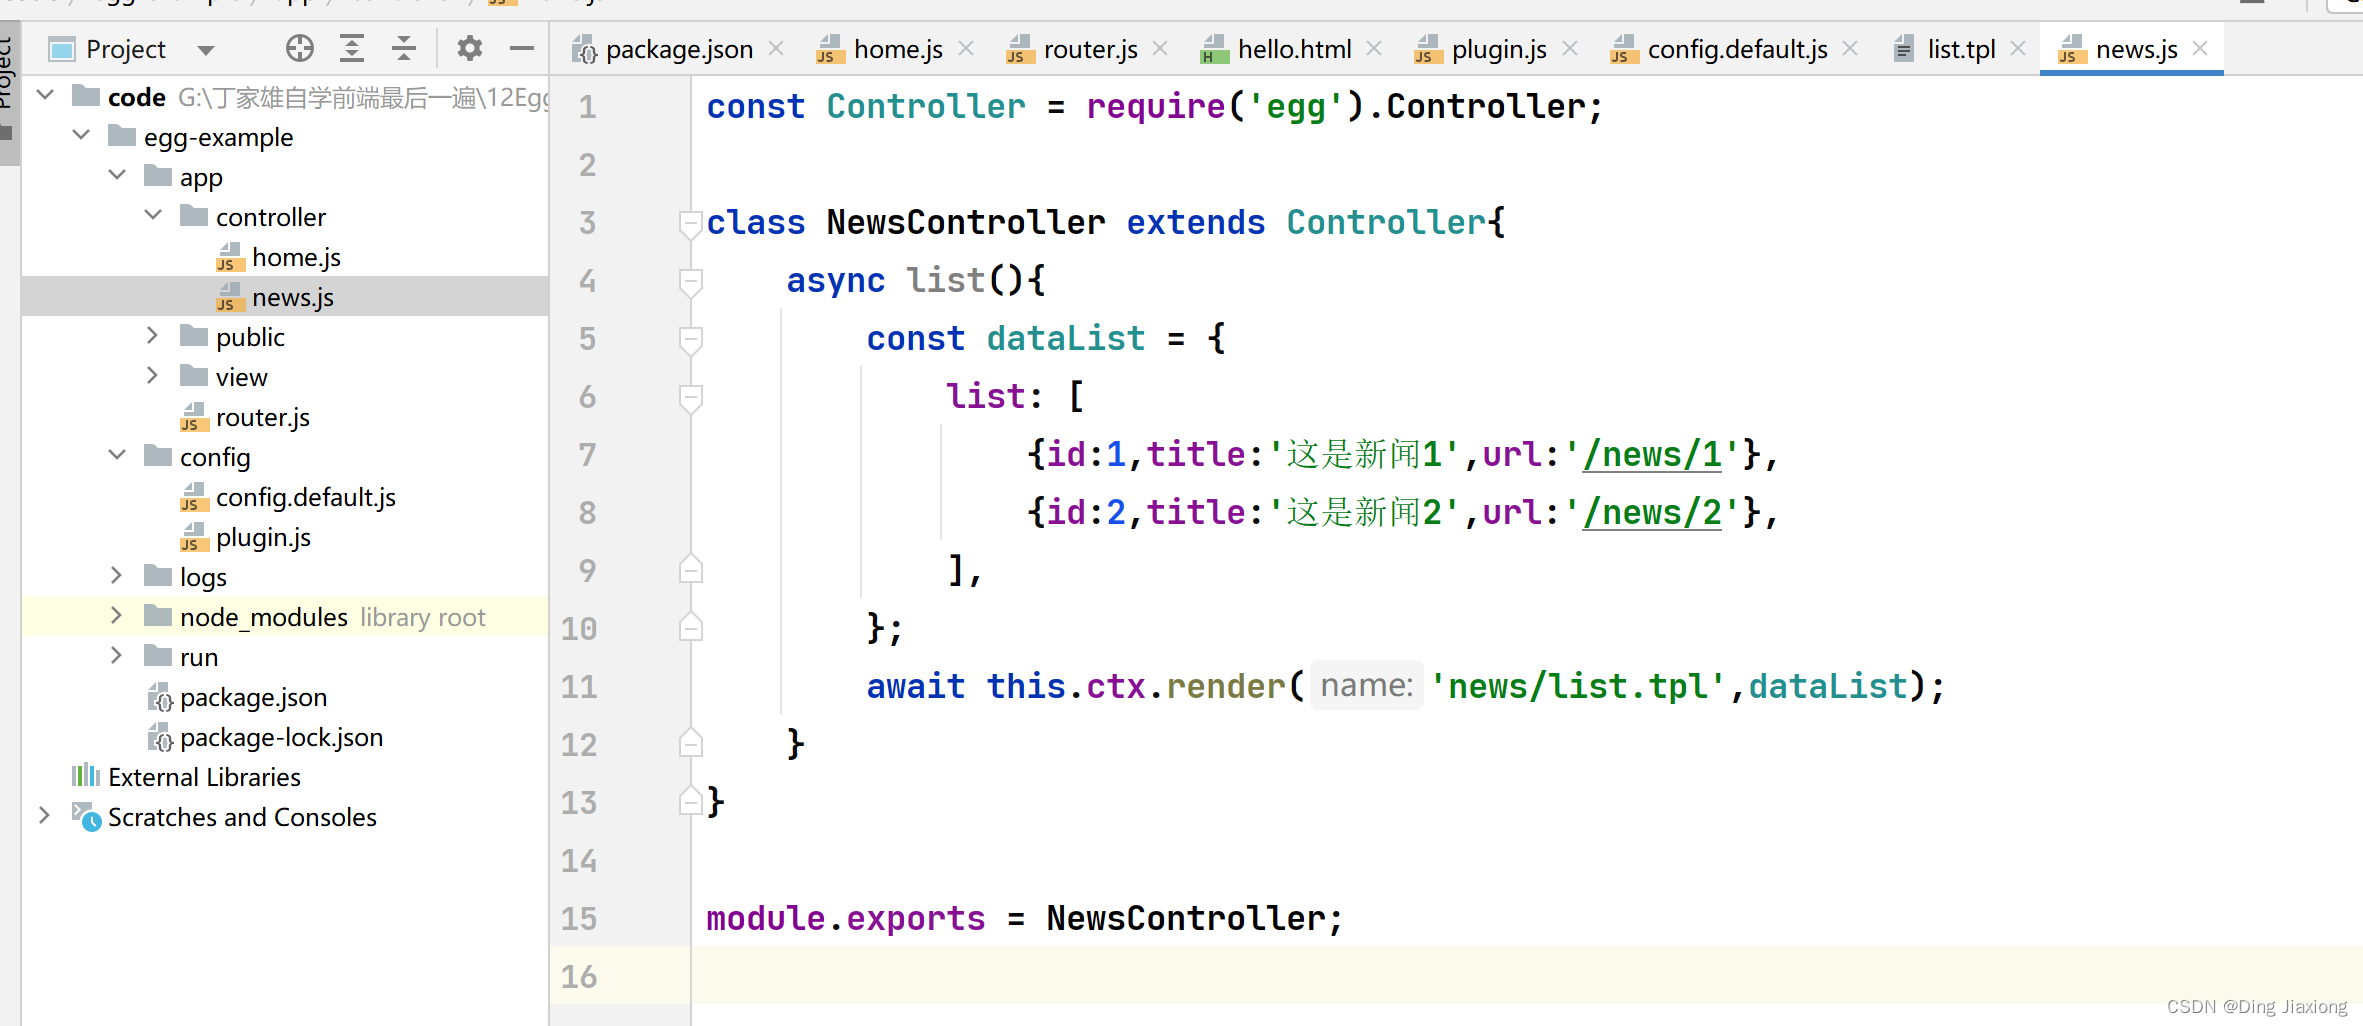Screen dimensions: 2363x1026
Task: Collapse the egg-example folder
Action: pos(81,135)
